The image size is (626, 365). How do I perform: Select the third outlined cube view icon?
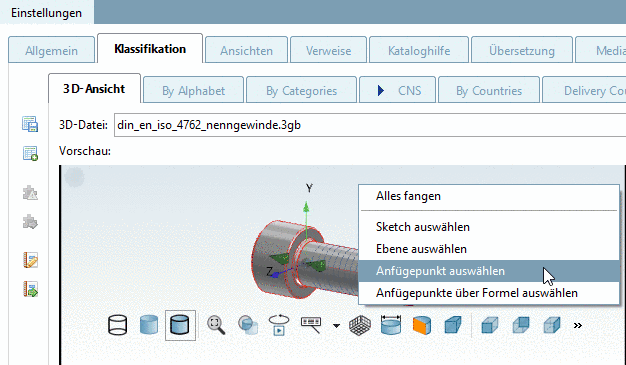click(552, 325)
